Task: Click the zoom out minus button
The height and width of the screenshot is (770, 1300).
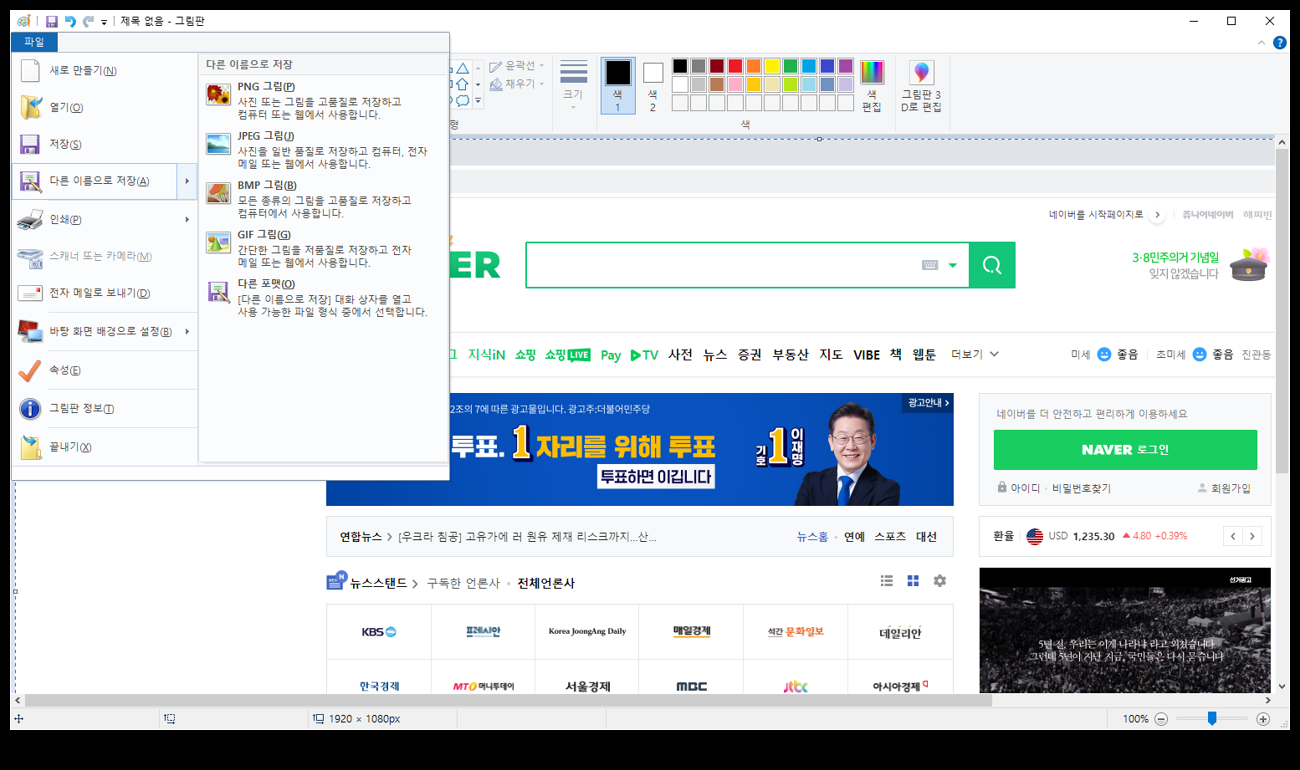Action: point(1161,719)
